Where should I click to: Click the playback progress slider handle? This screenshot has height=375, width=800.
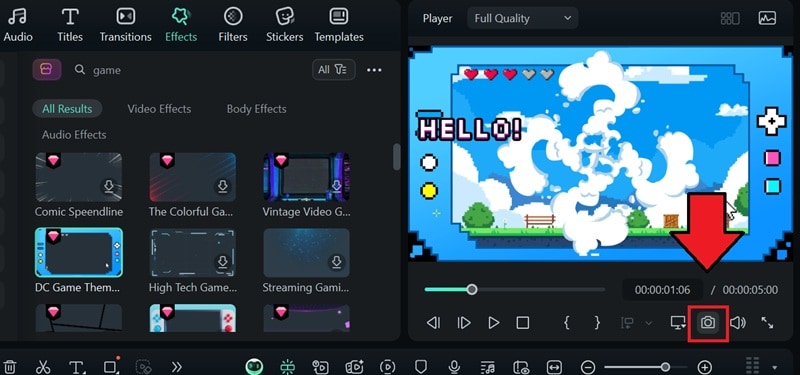[472, 290]
